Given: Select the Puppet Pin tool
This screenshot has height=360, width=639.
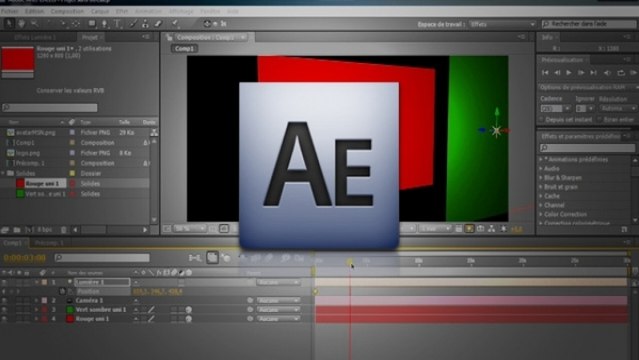Looking at the screenshot, I should [x=175, y=24].
